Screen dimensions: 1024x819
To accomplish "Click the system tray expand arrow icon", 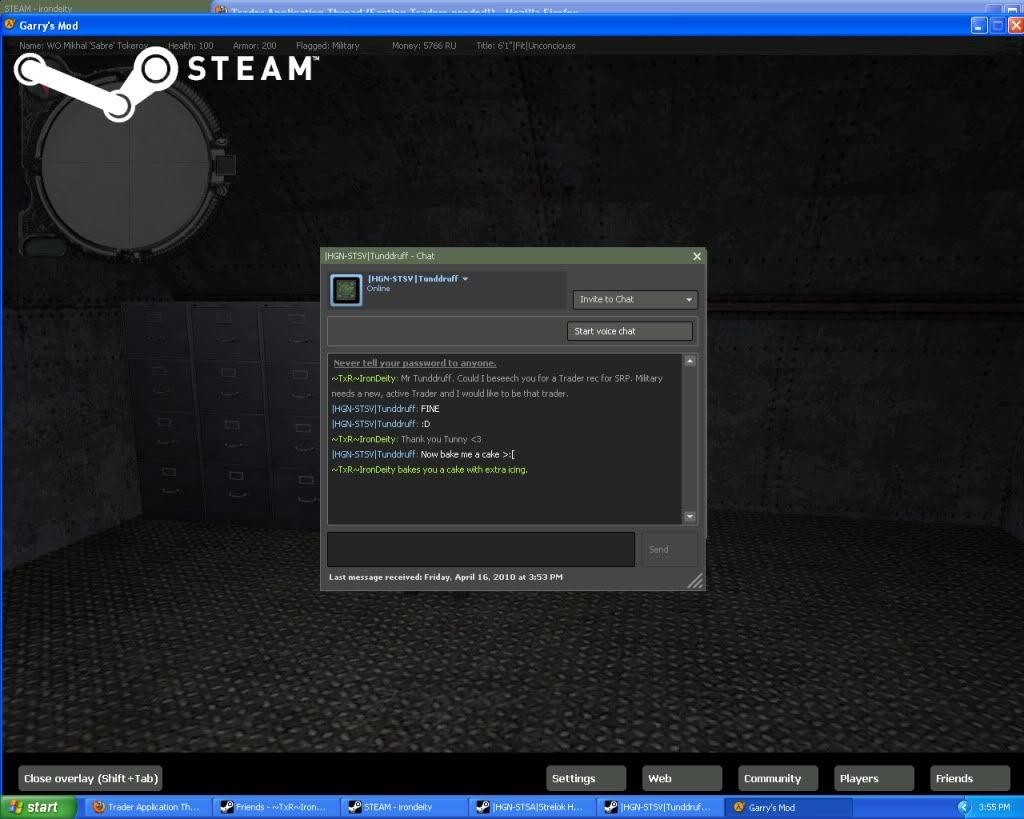I will [963, 808].
